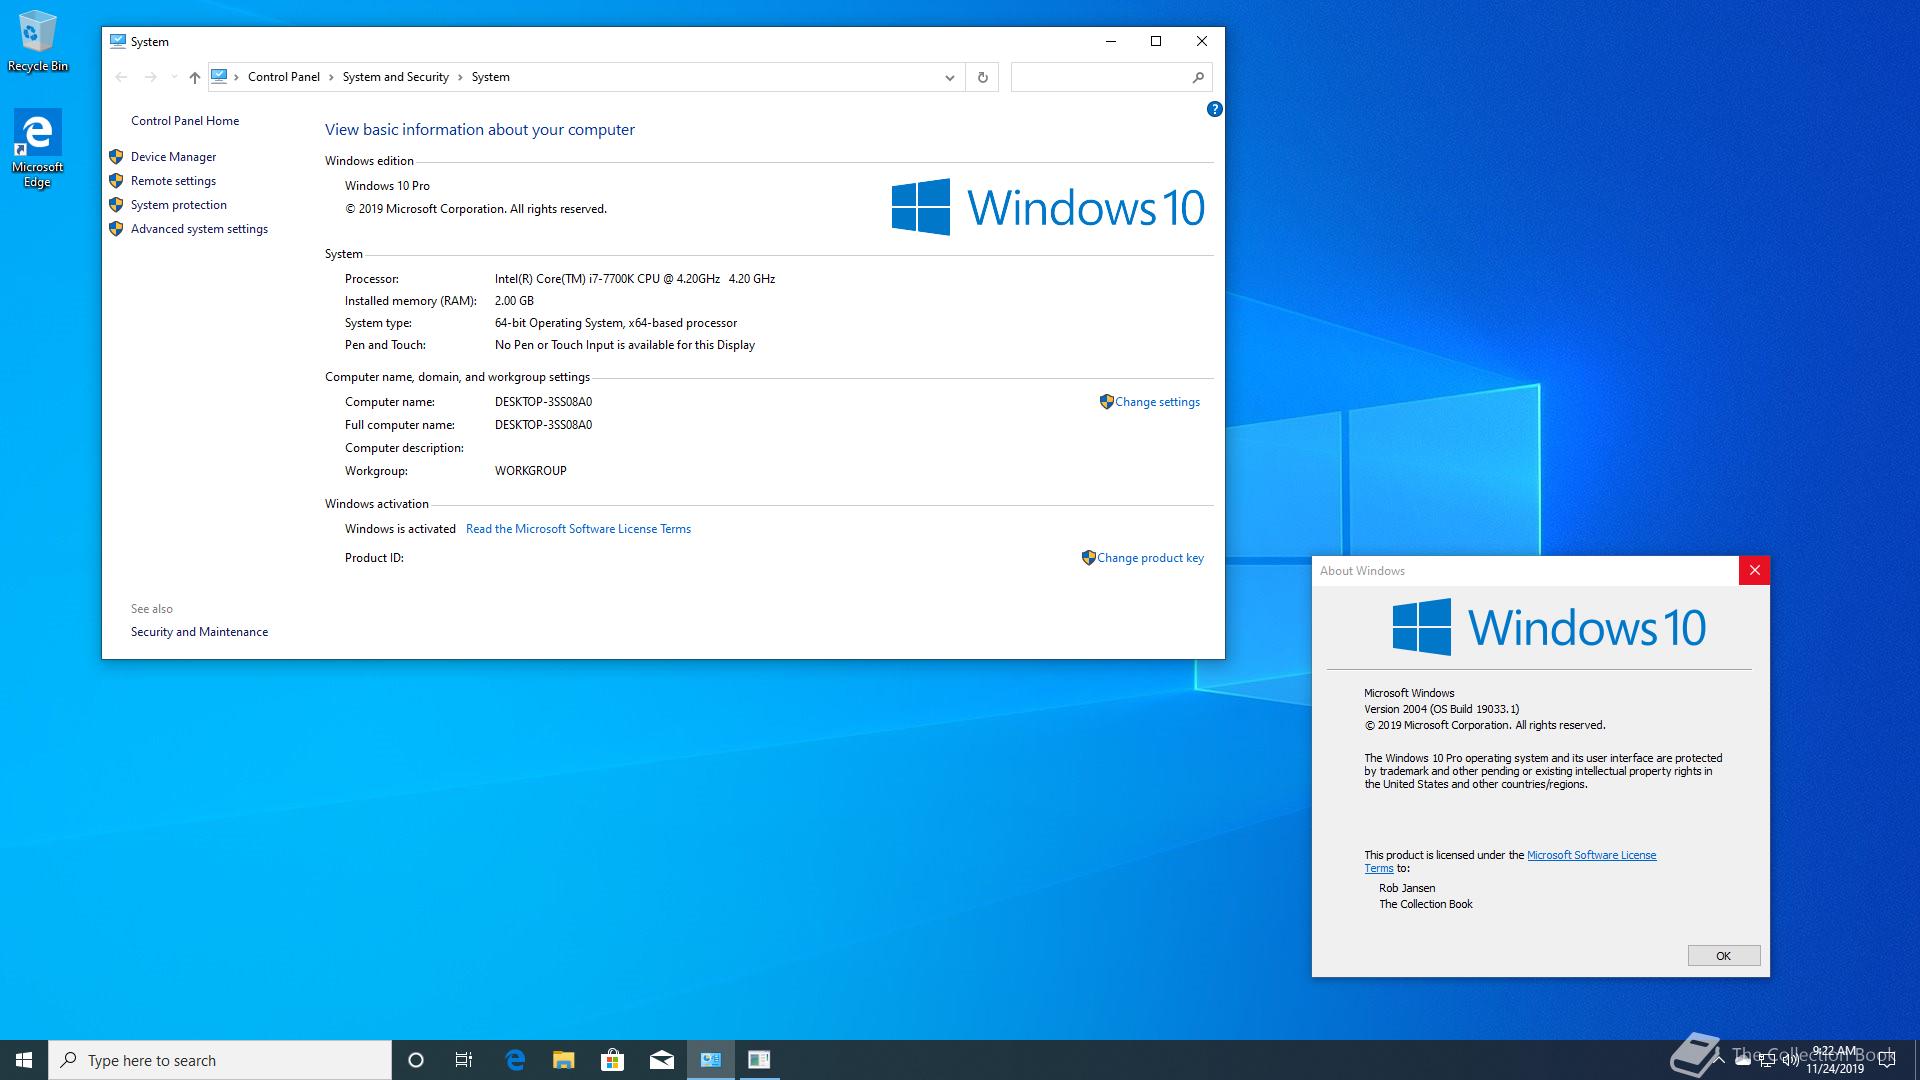The height and width of the screenshot is (1080, 1920).
Task: Refresh the System page
Action: (x=982, y=77)
